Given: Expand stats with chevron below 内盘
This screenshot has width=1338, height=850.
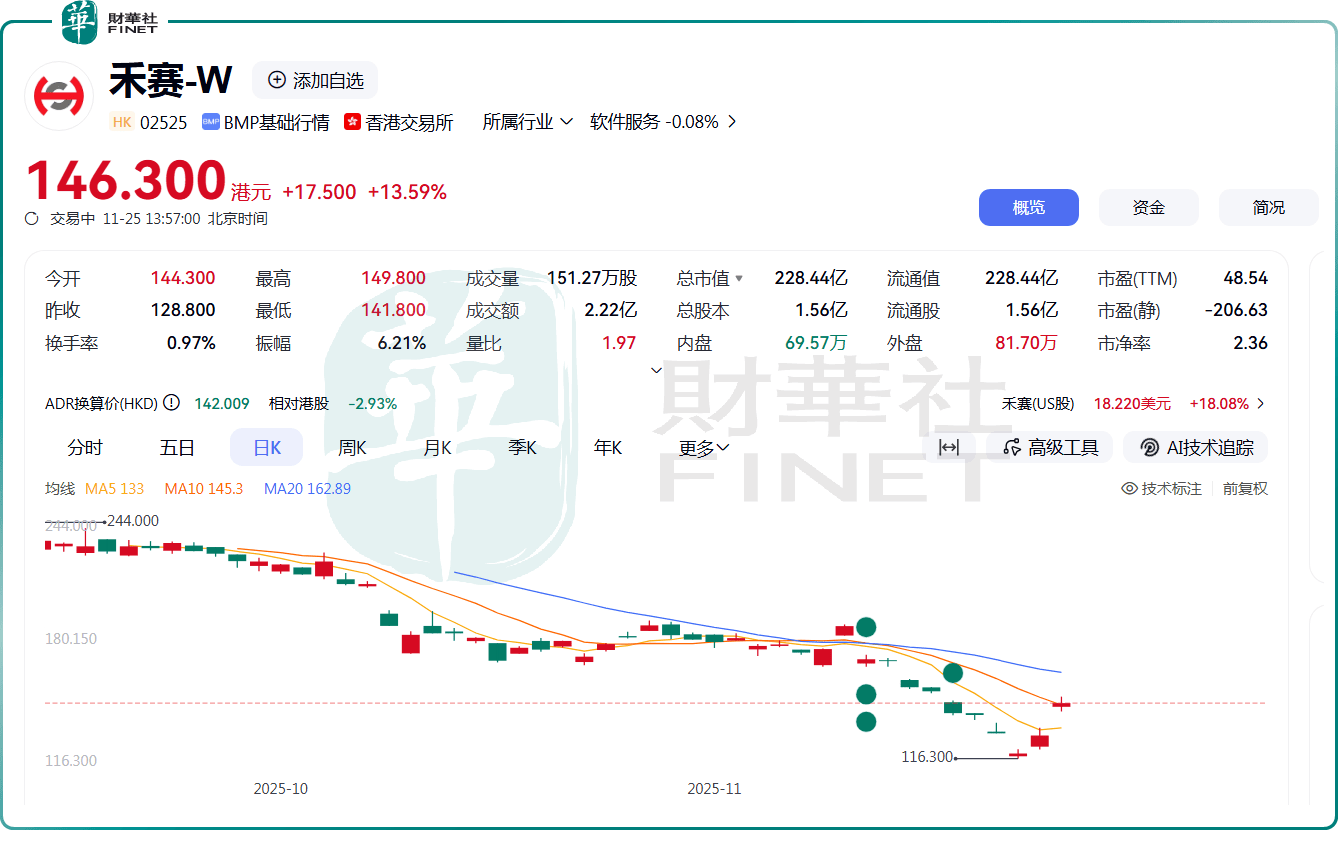Looking at the screenshot, I should pyautogui.click(x=657, y=370).
